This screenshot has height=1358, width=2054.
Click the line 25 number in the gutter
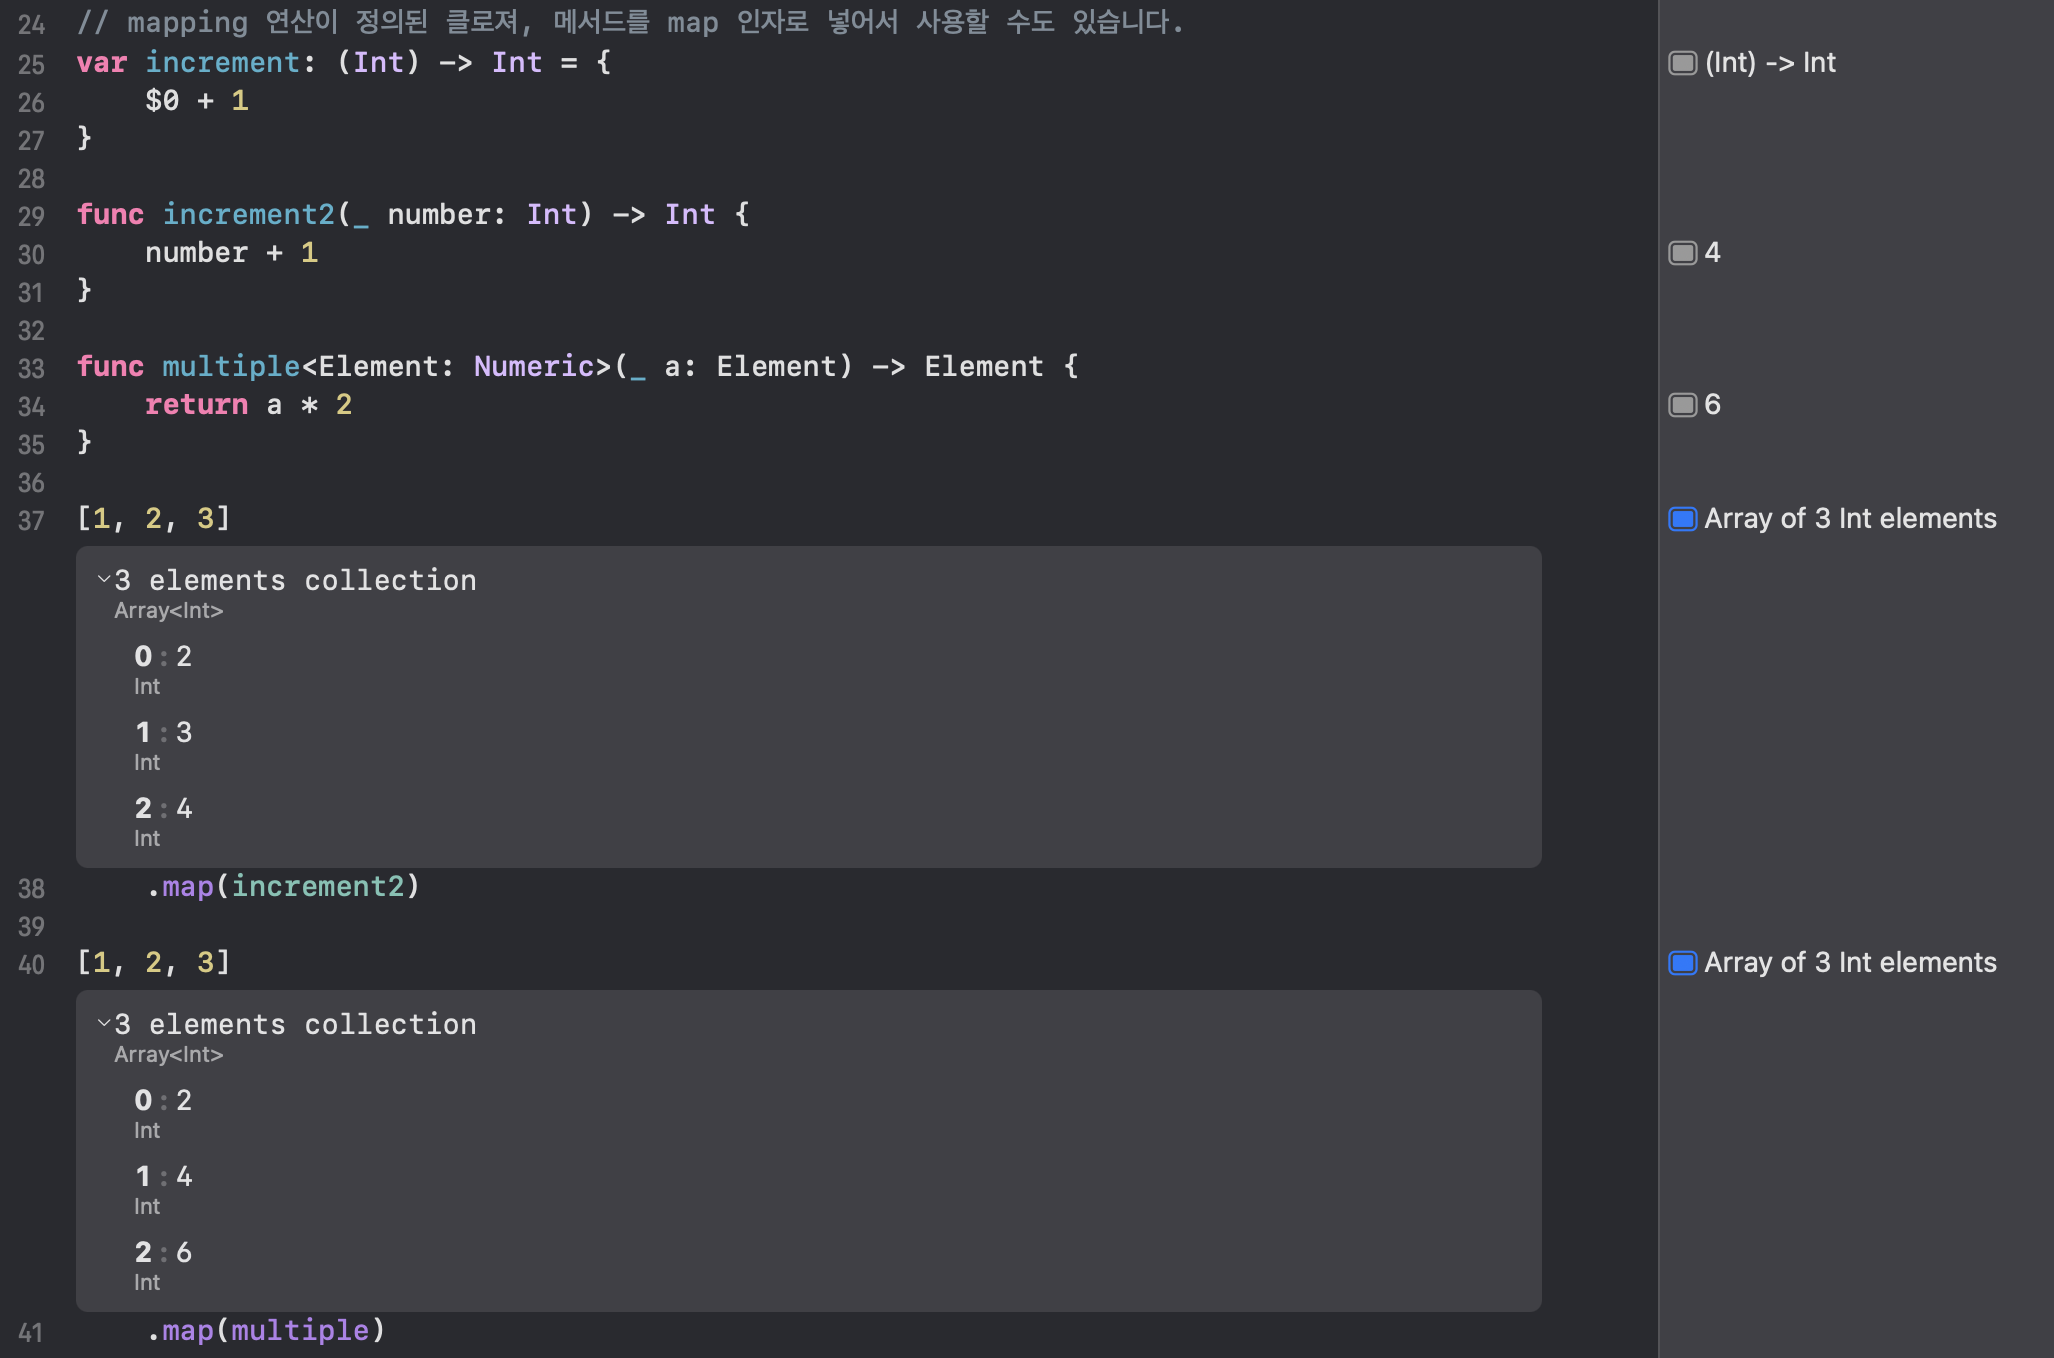(x=31, y=65)
